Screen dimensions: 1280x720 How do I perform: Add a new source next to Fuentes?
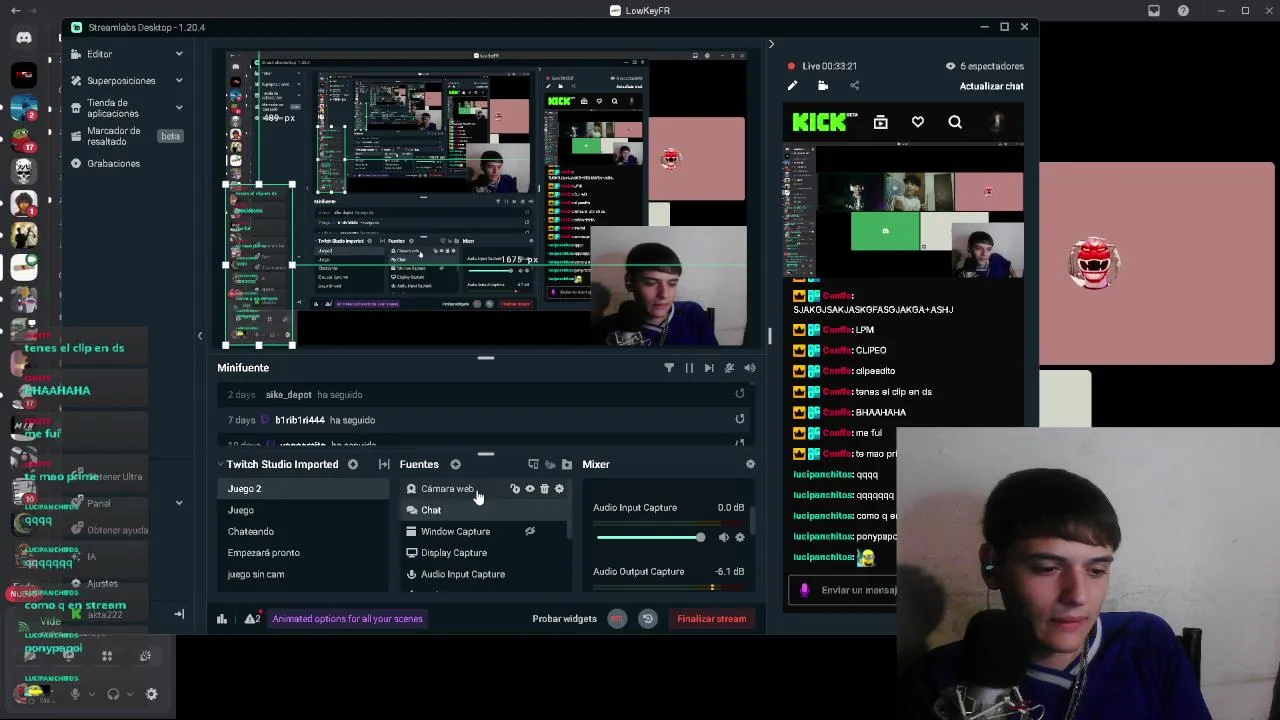click(x=455, y=464)
